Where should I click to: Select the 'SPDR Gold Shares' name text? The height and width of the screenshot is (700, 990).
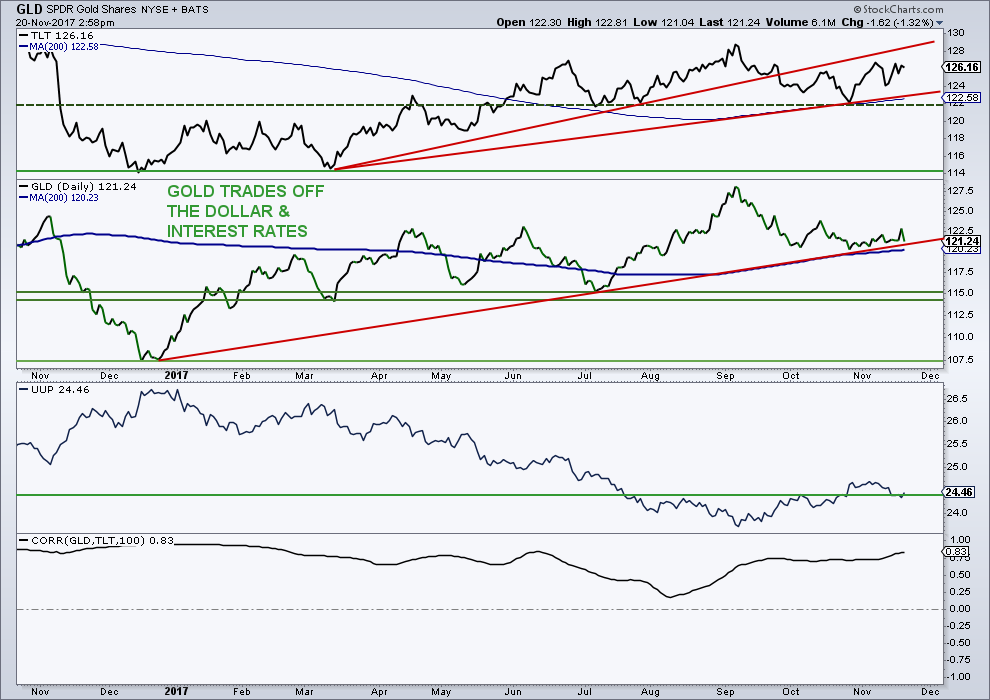point(91,9)
